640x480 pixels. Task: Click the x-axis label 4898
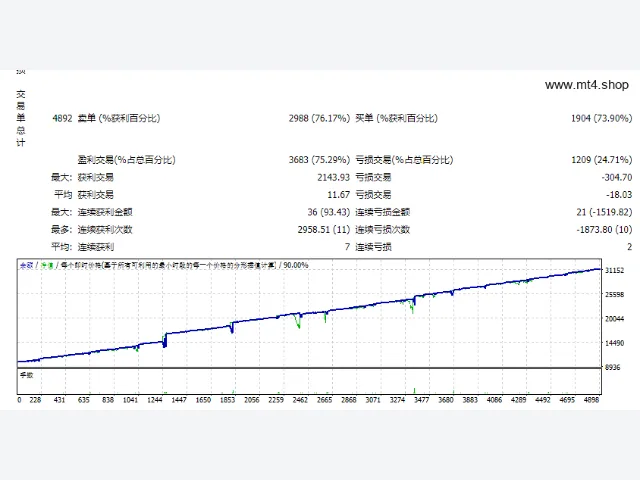click(591, 400)
